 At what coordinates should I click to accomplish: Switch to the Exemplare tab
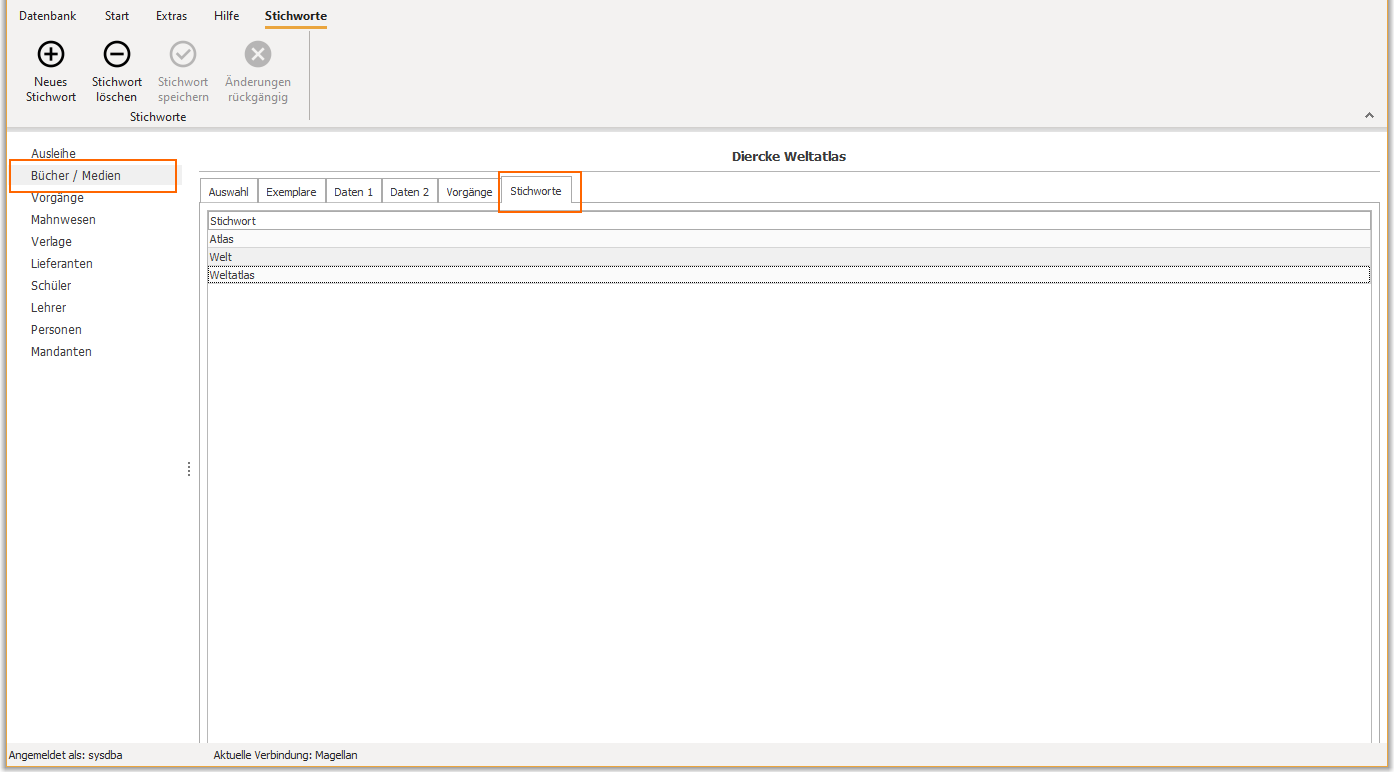coord(291,192)
